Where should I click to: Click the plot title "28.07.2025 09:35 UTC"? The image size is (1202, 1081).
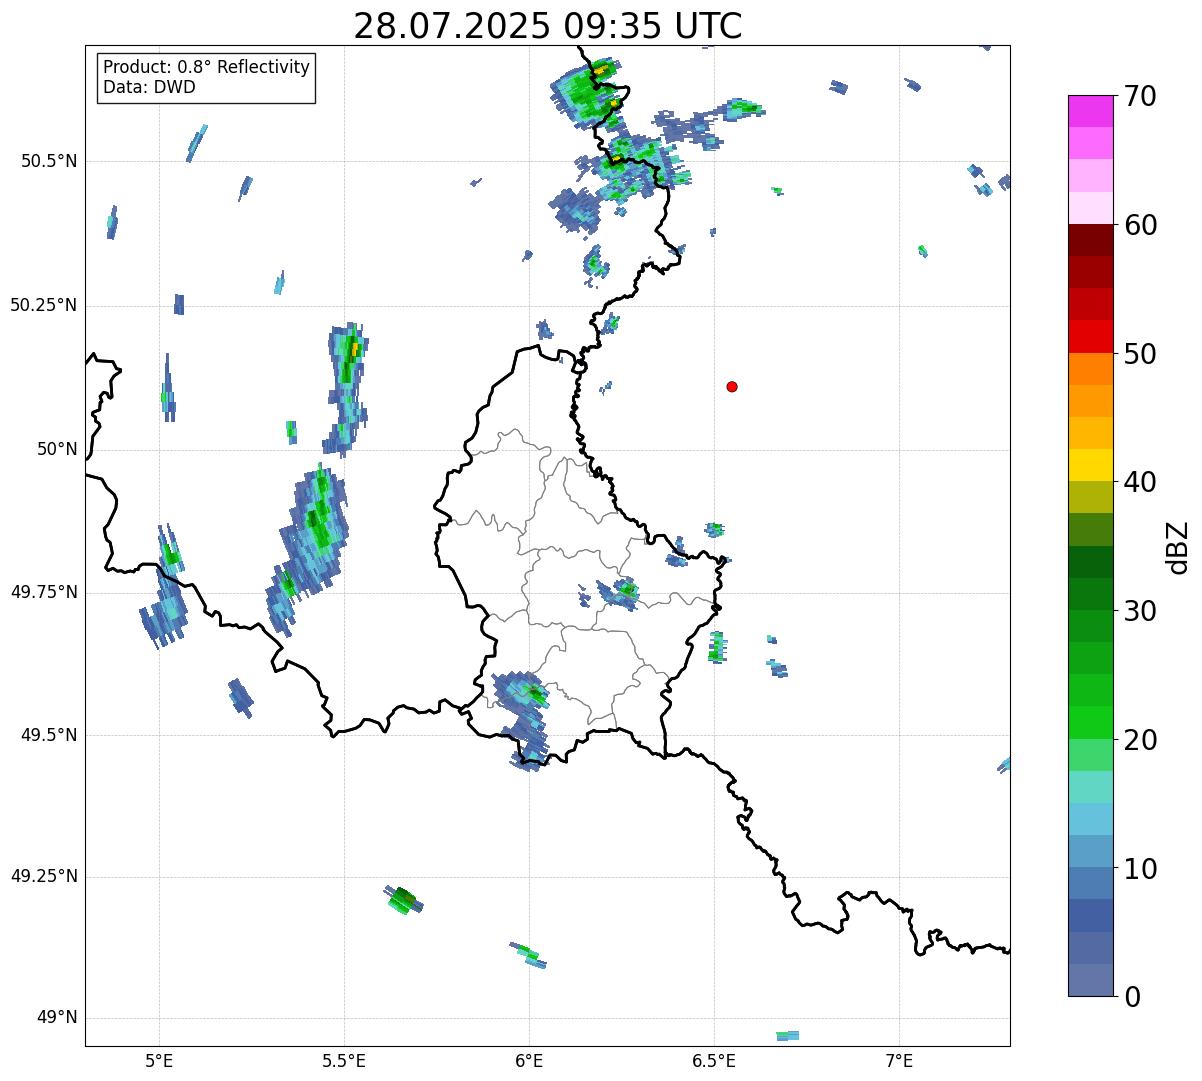coord(548,25)
